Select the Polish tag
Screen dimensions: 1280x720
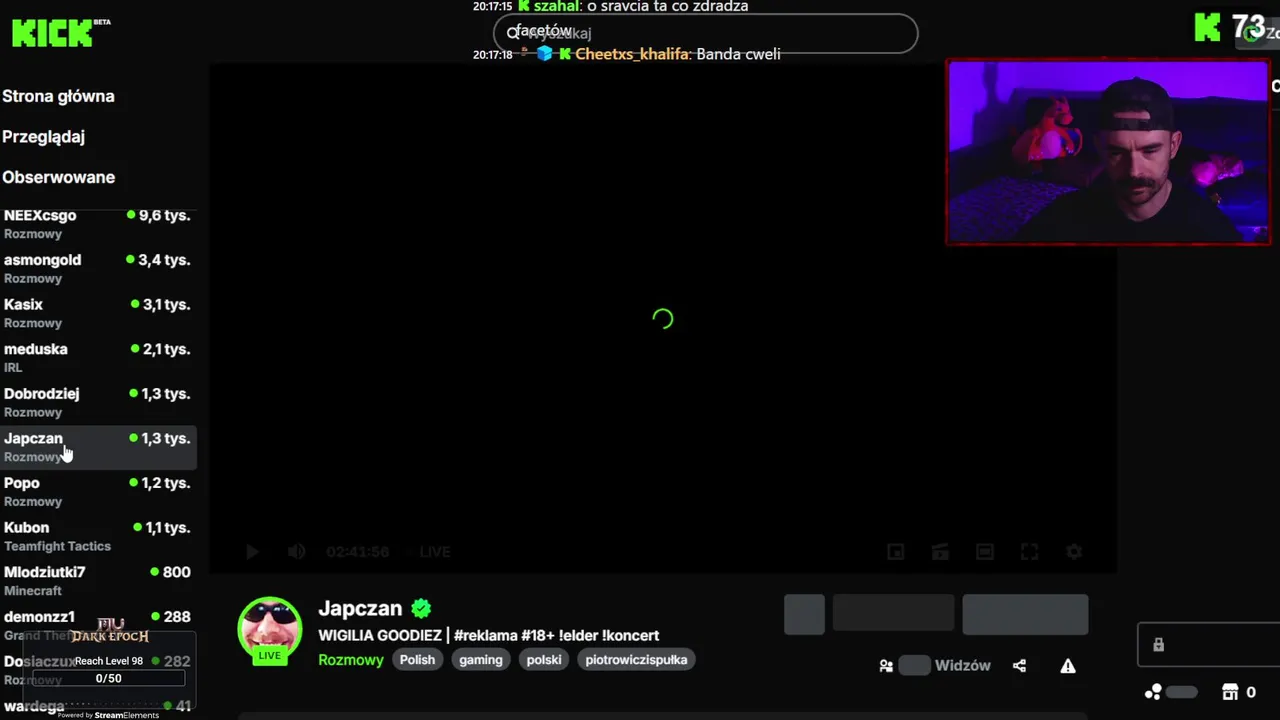point(417,660)
